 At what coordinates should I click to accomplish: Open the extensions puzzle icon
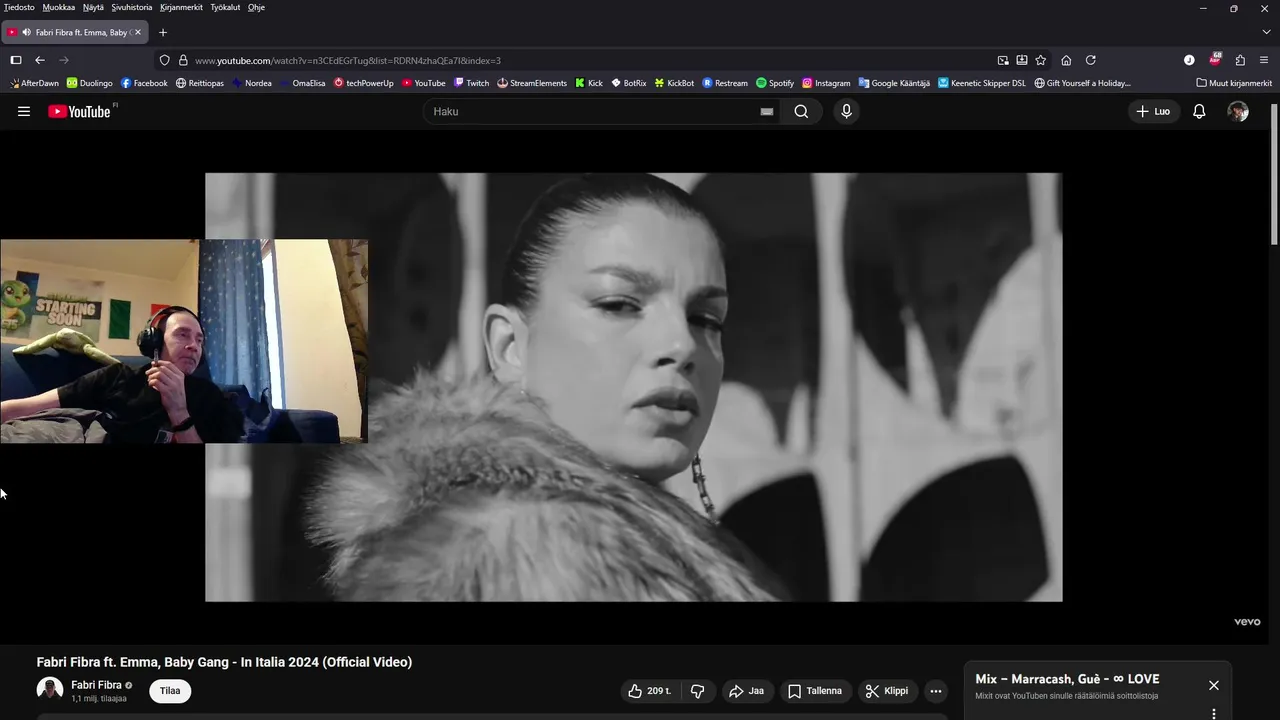click(1240, 60)
